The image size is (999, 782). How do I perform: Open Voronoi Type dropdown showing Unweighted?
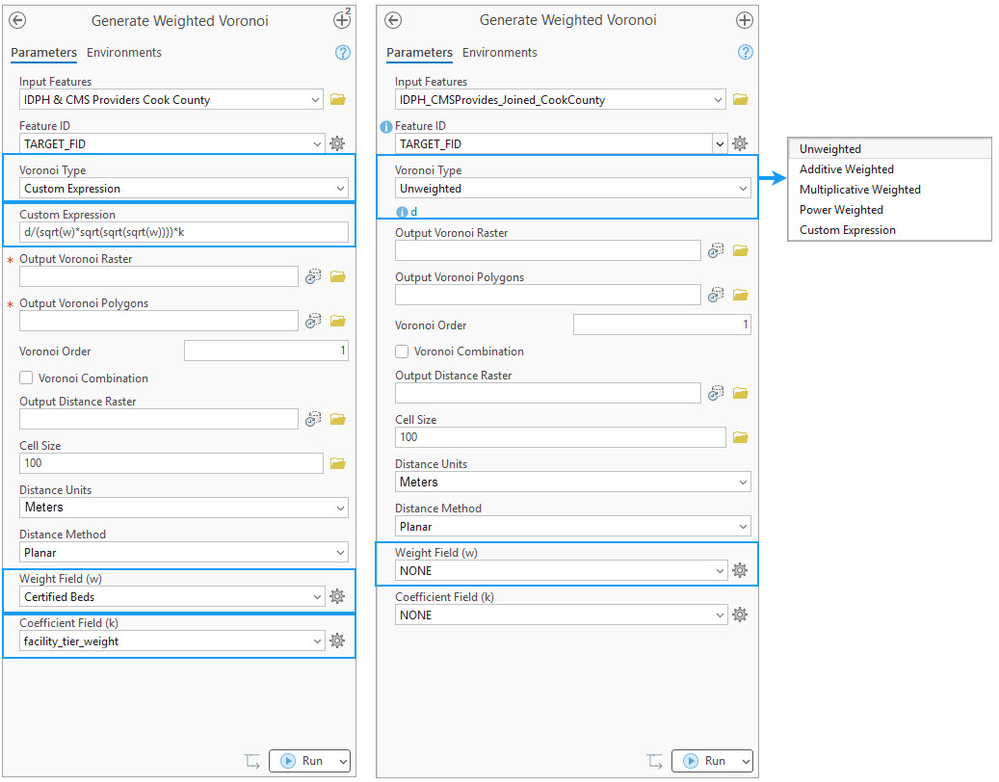tap(573, 188)
